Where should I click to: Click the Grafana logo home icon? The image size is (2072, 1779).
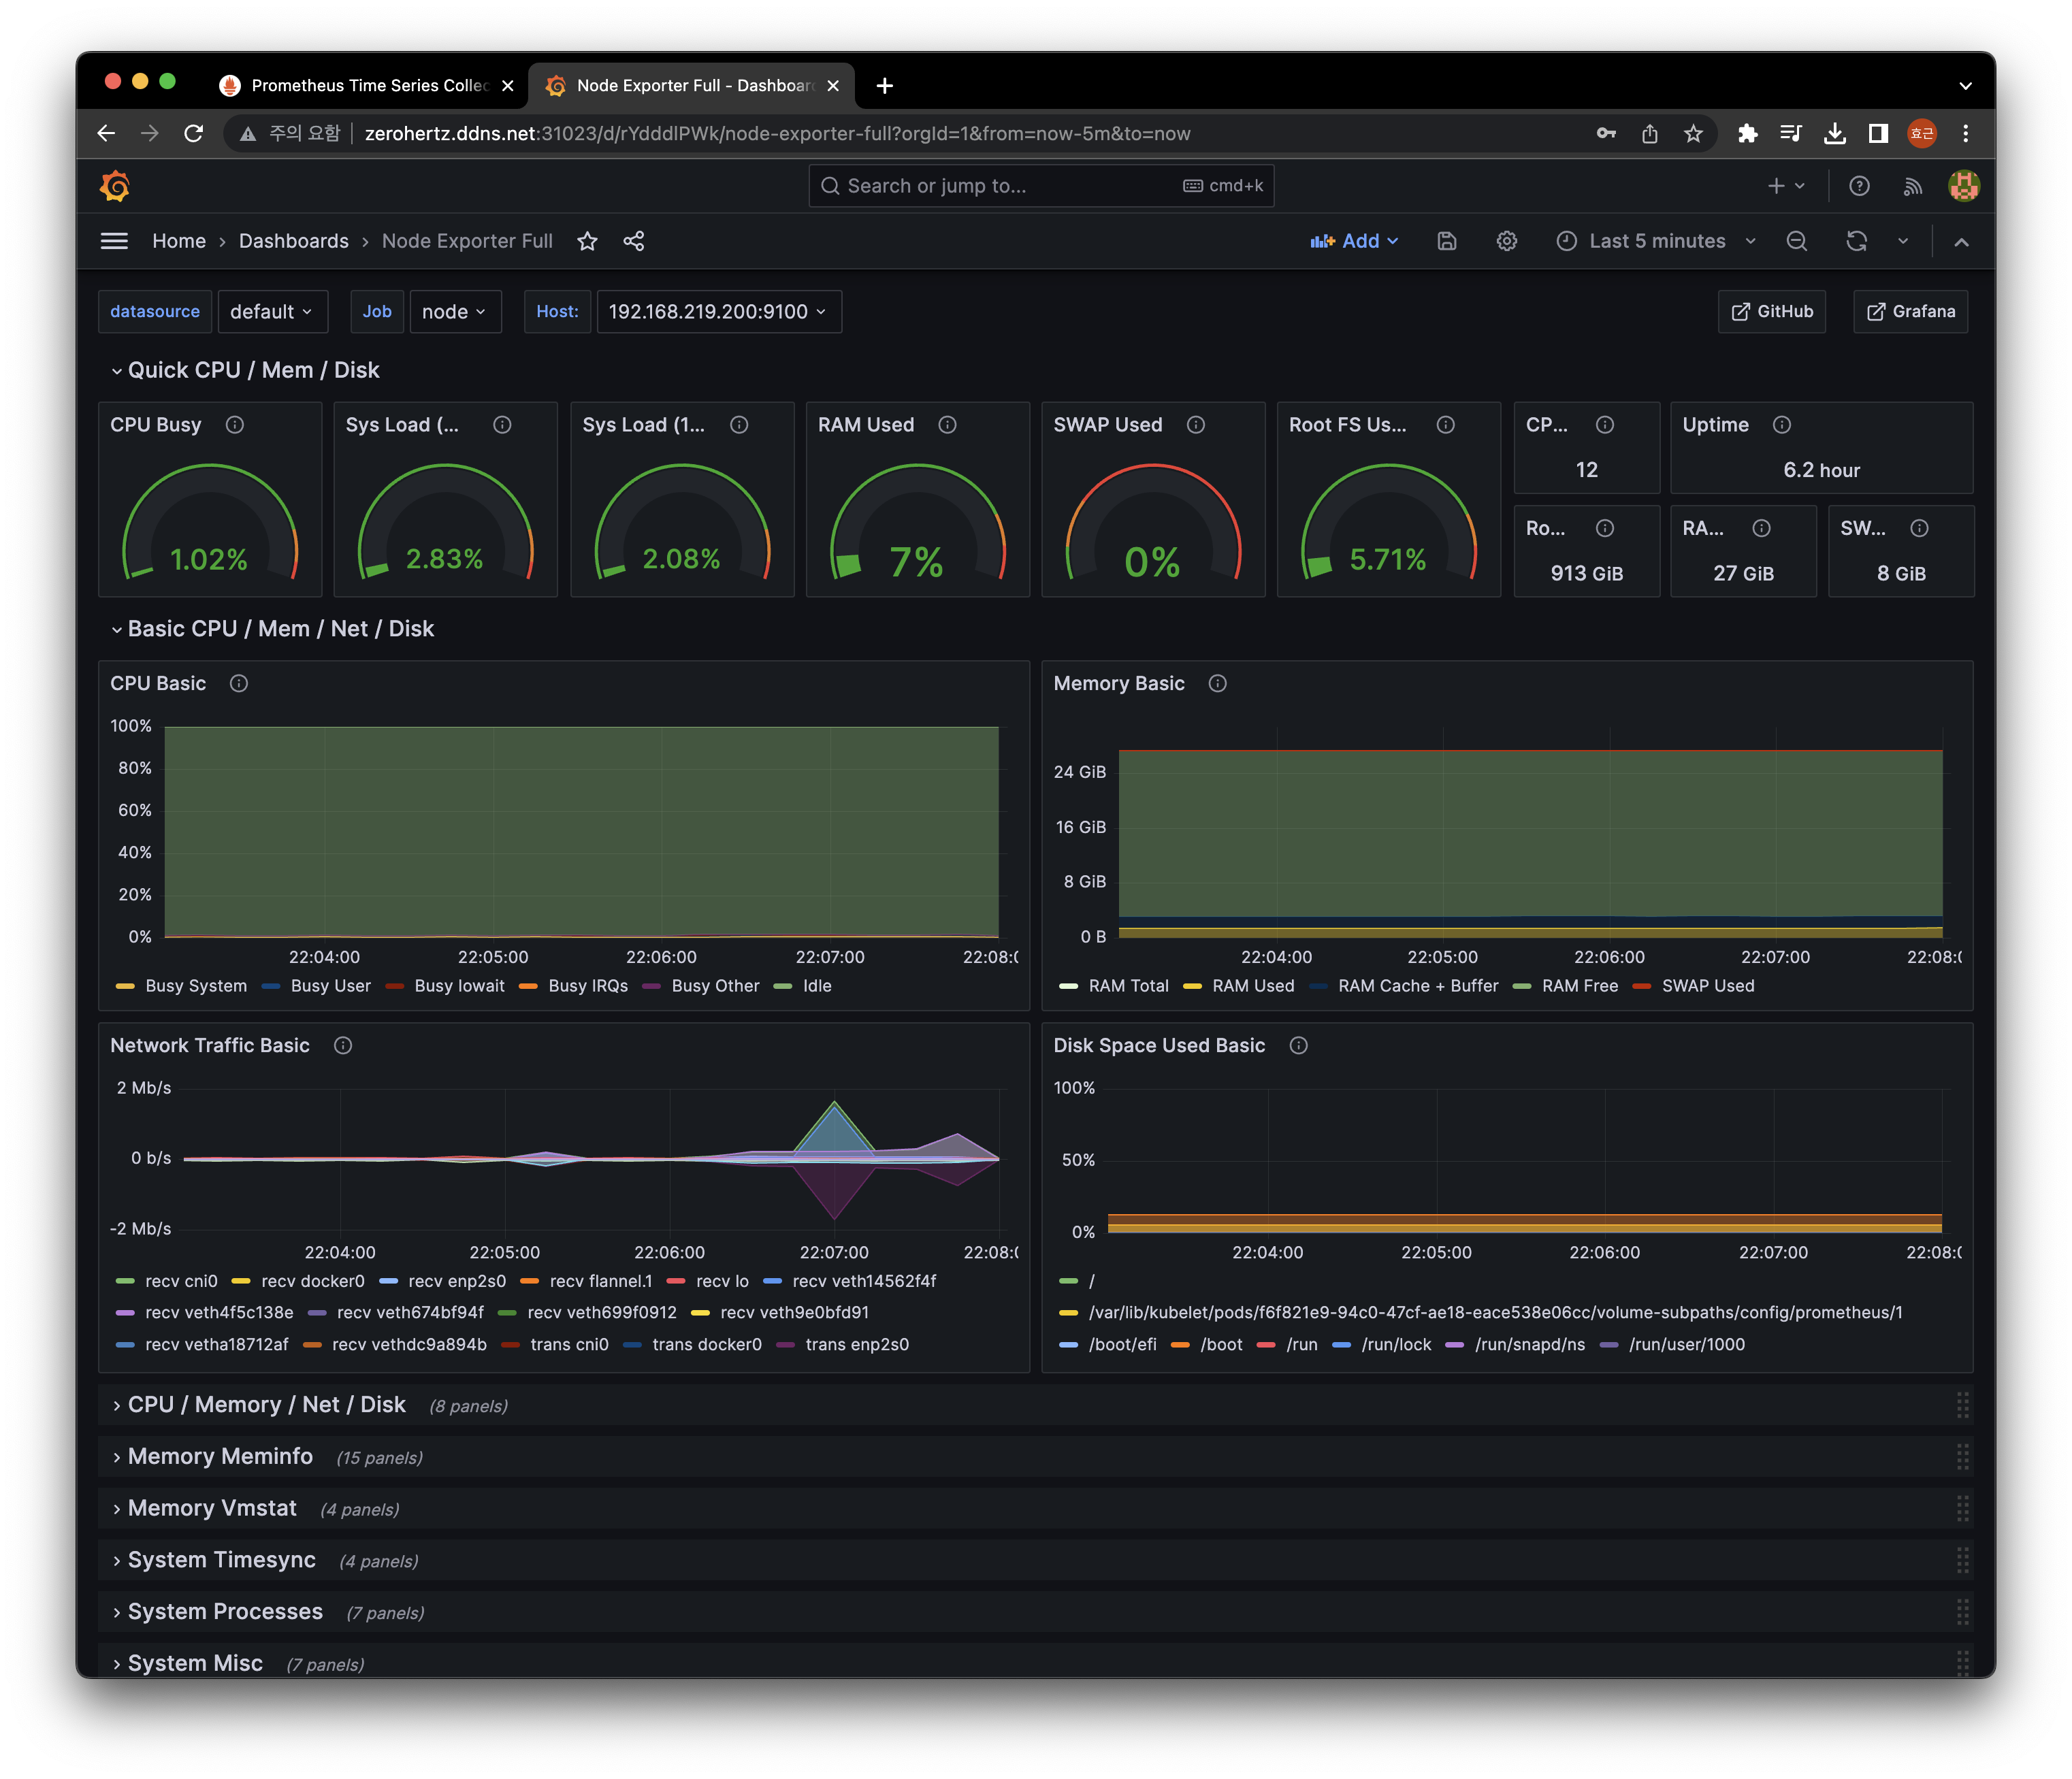[115, 186]
